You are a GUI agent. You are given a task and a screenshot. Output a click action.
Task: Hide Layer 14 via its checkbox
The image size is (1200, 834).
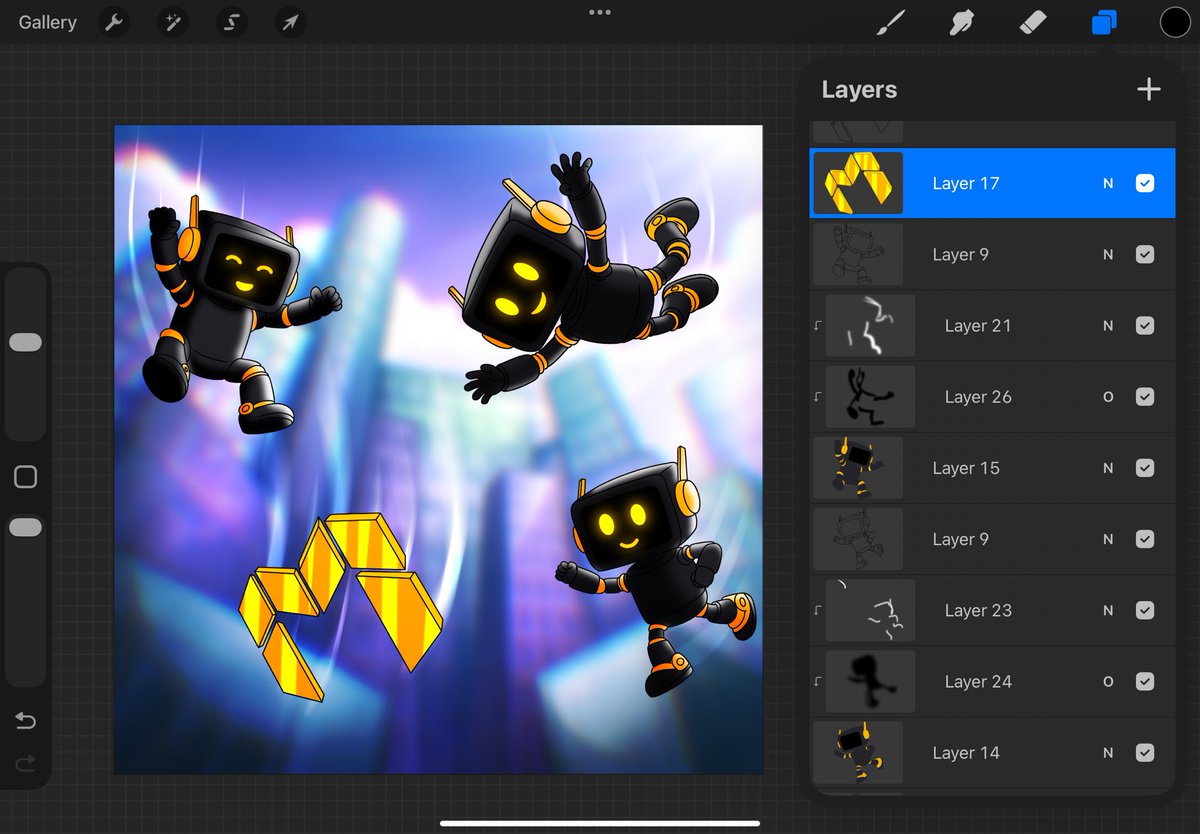pyautogui.click(x=1145, y=753)
